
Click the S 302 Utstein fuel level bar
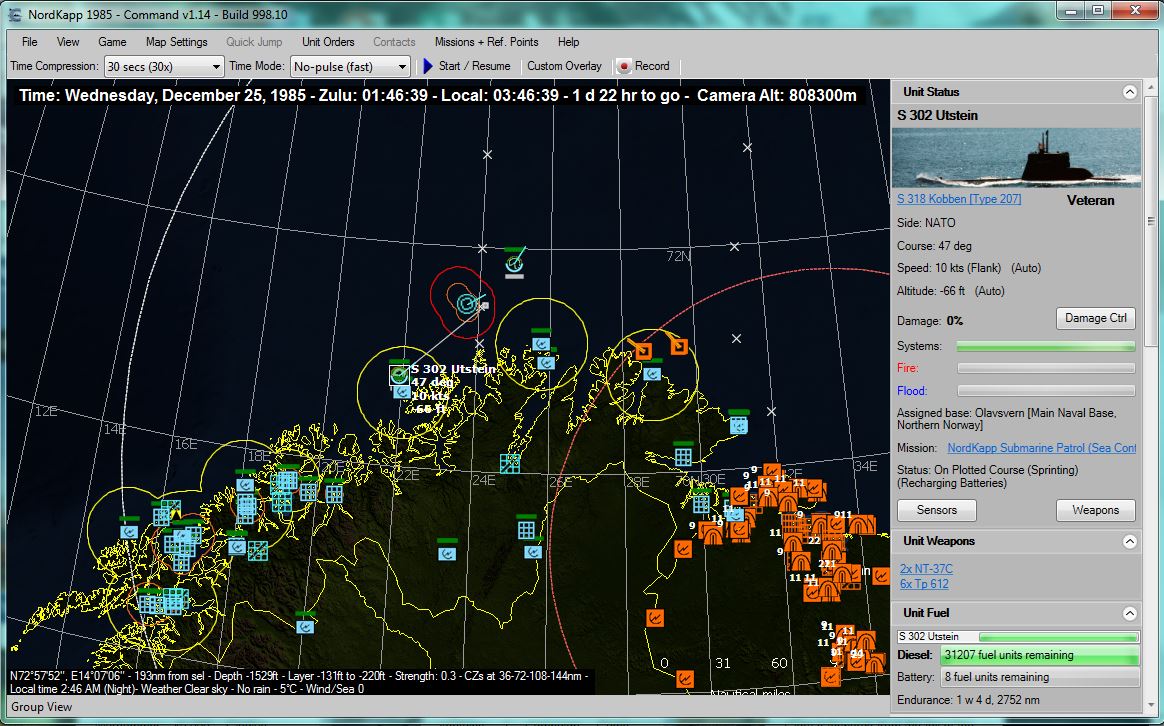(x=1059, y=637)
